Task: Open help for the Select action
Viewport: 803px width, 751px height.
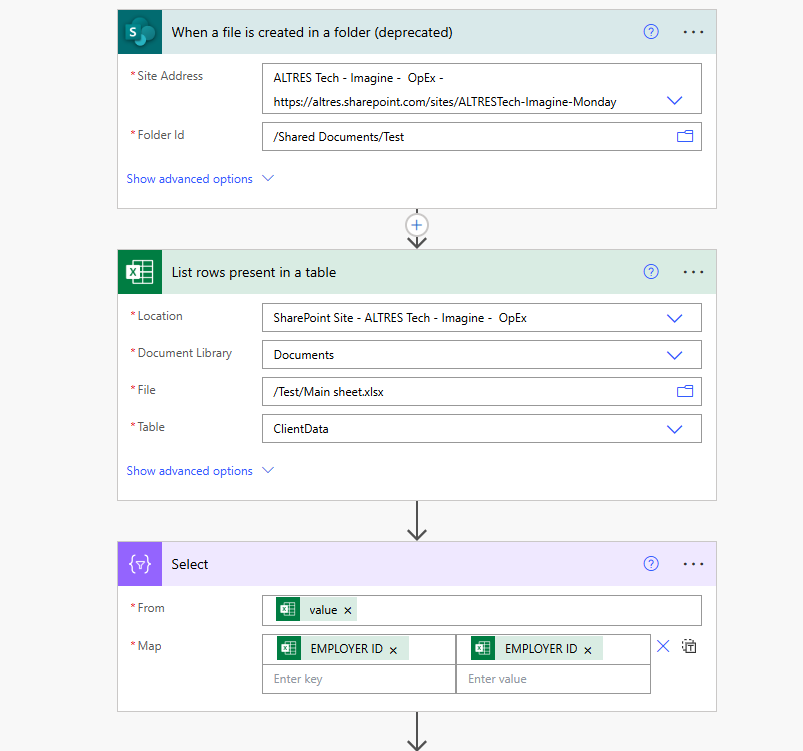Action: click(651, 564)
